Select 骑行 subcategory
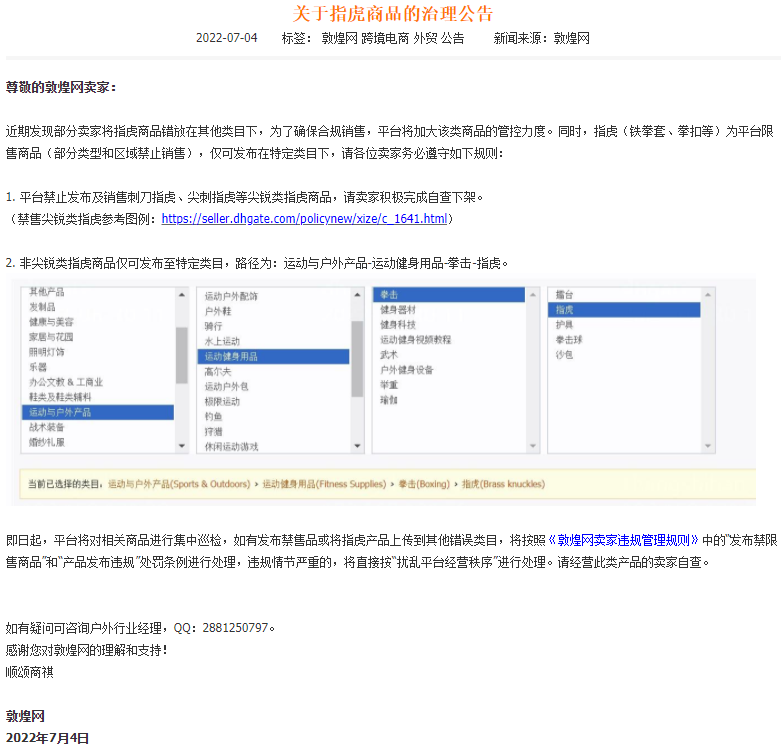This screenshot has width=781, height=745. [x=213, y=326]
